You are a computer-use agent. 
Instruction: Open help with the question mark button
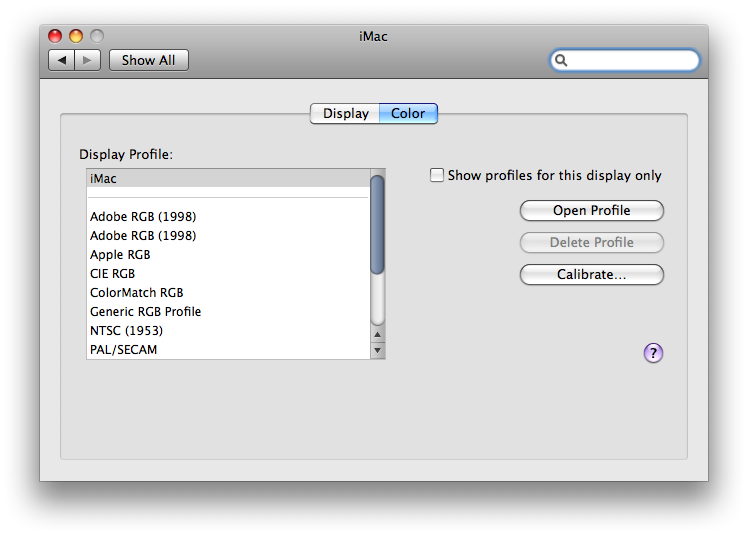(x=653, y=353)
